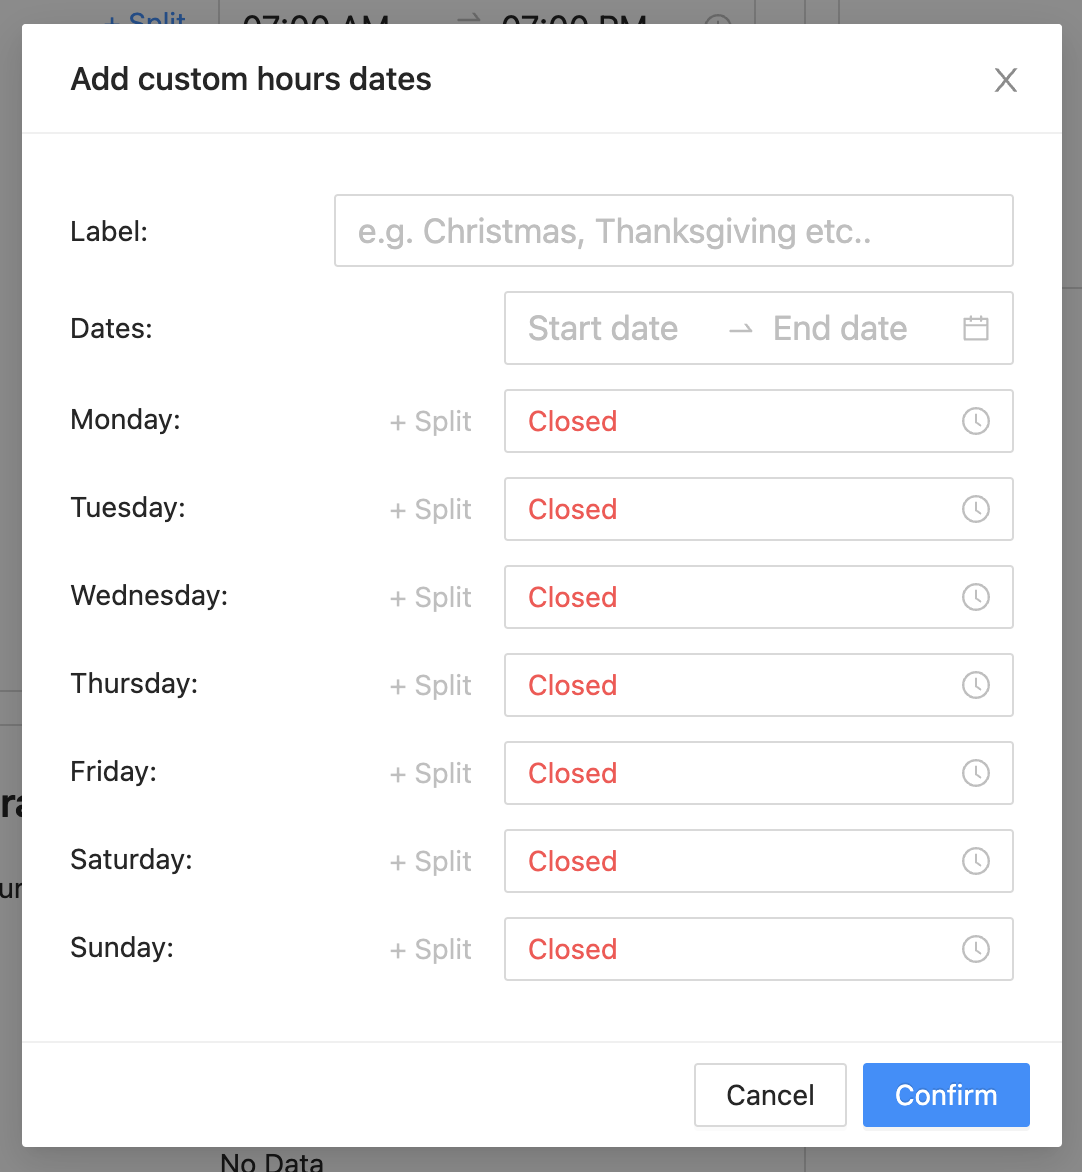The width and height of the screenshot is (1082, 1172).
Task: Click the calendar icon in Dates field
Action: (975, 328)
